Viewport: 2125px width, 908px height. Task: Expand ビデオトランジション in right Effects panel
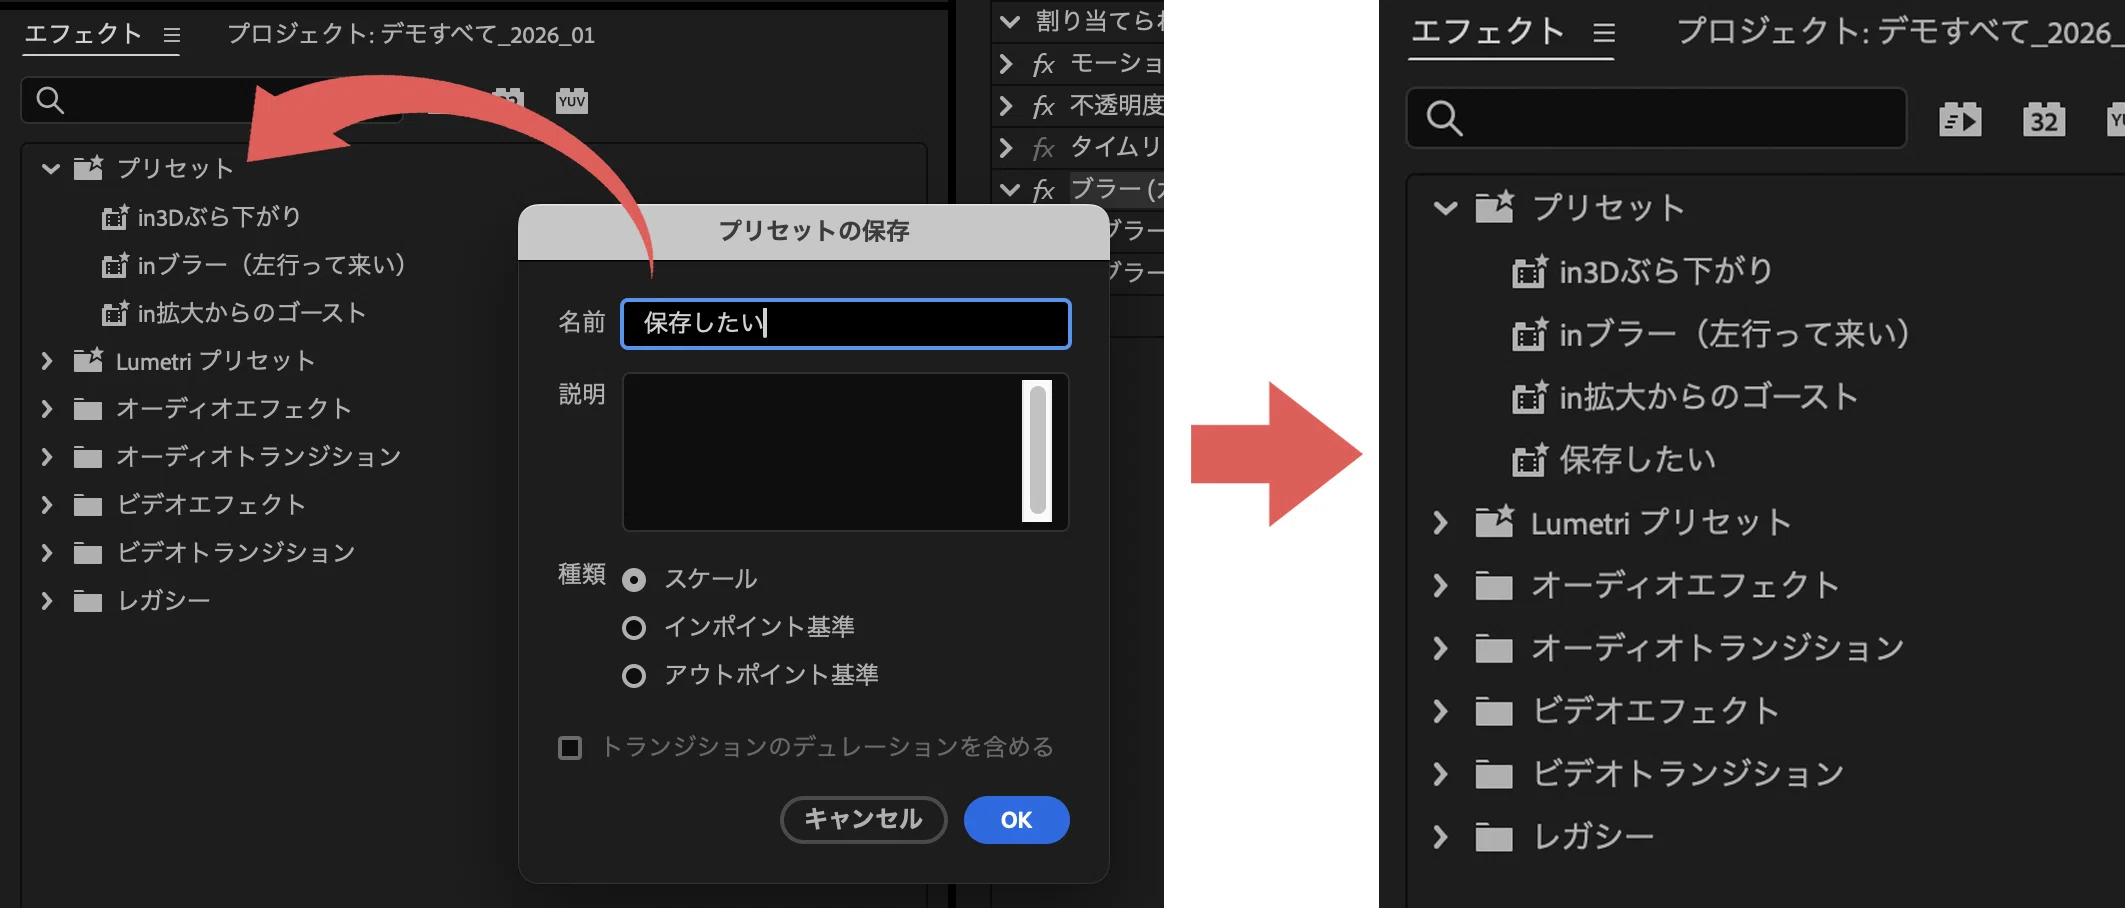coord(1440,774)
